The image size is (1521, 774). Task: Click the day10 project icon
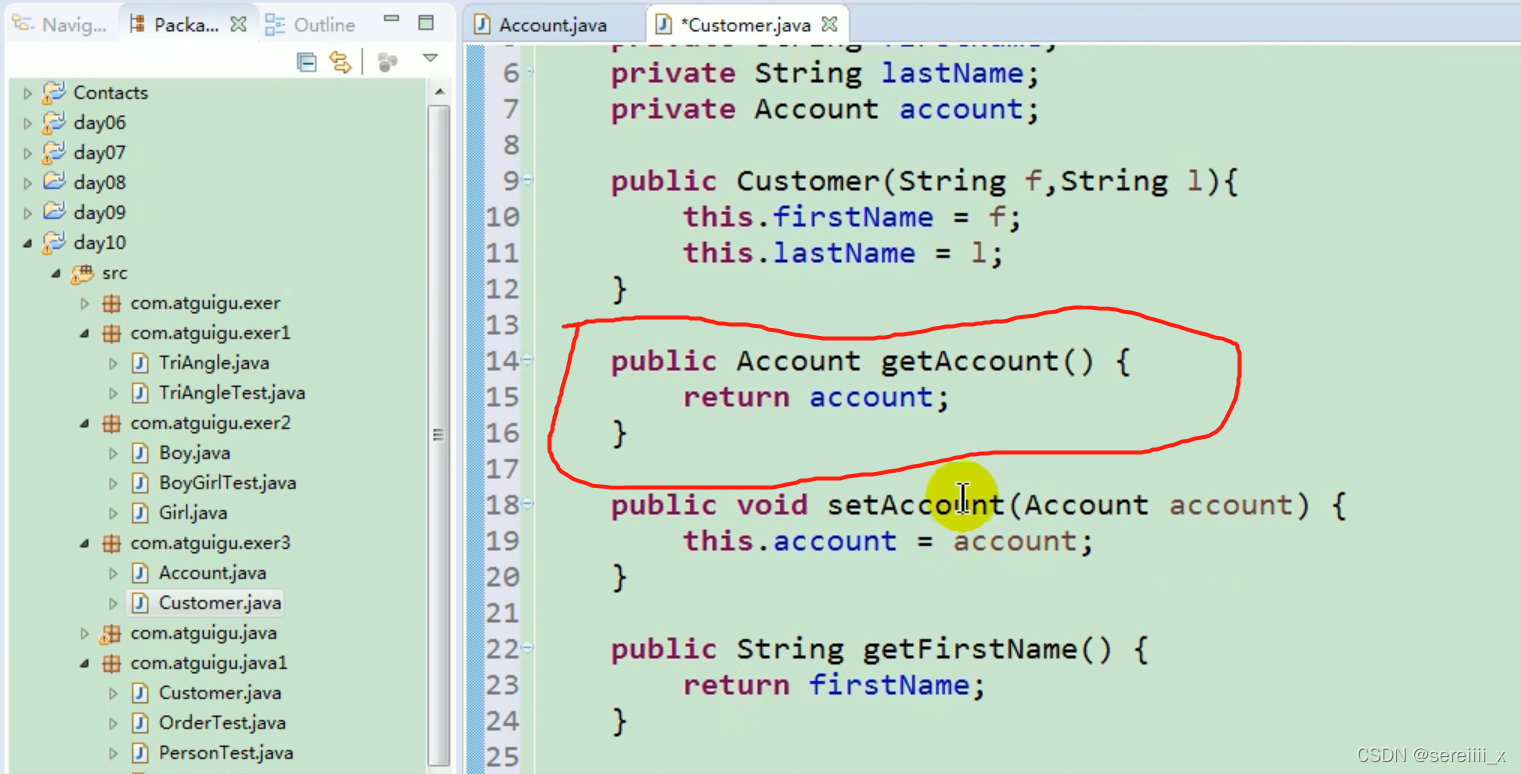[53, 243]
